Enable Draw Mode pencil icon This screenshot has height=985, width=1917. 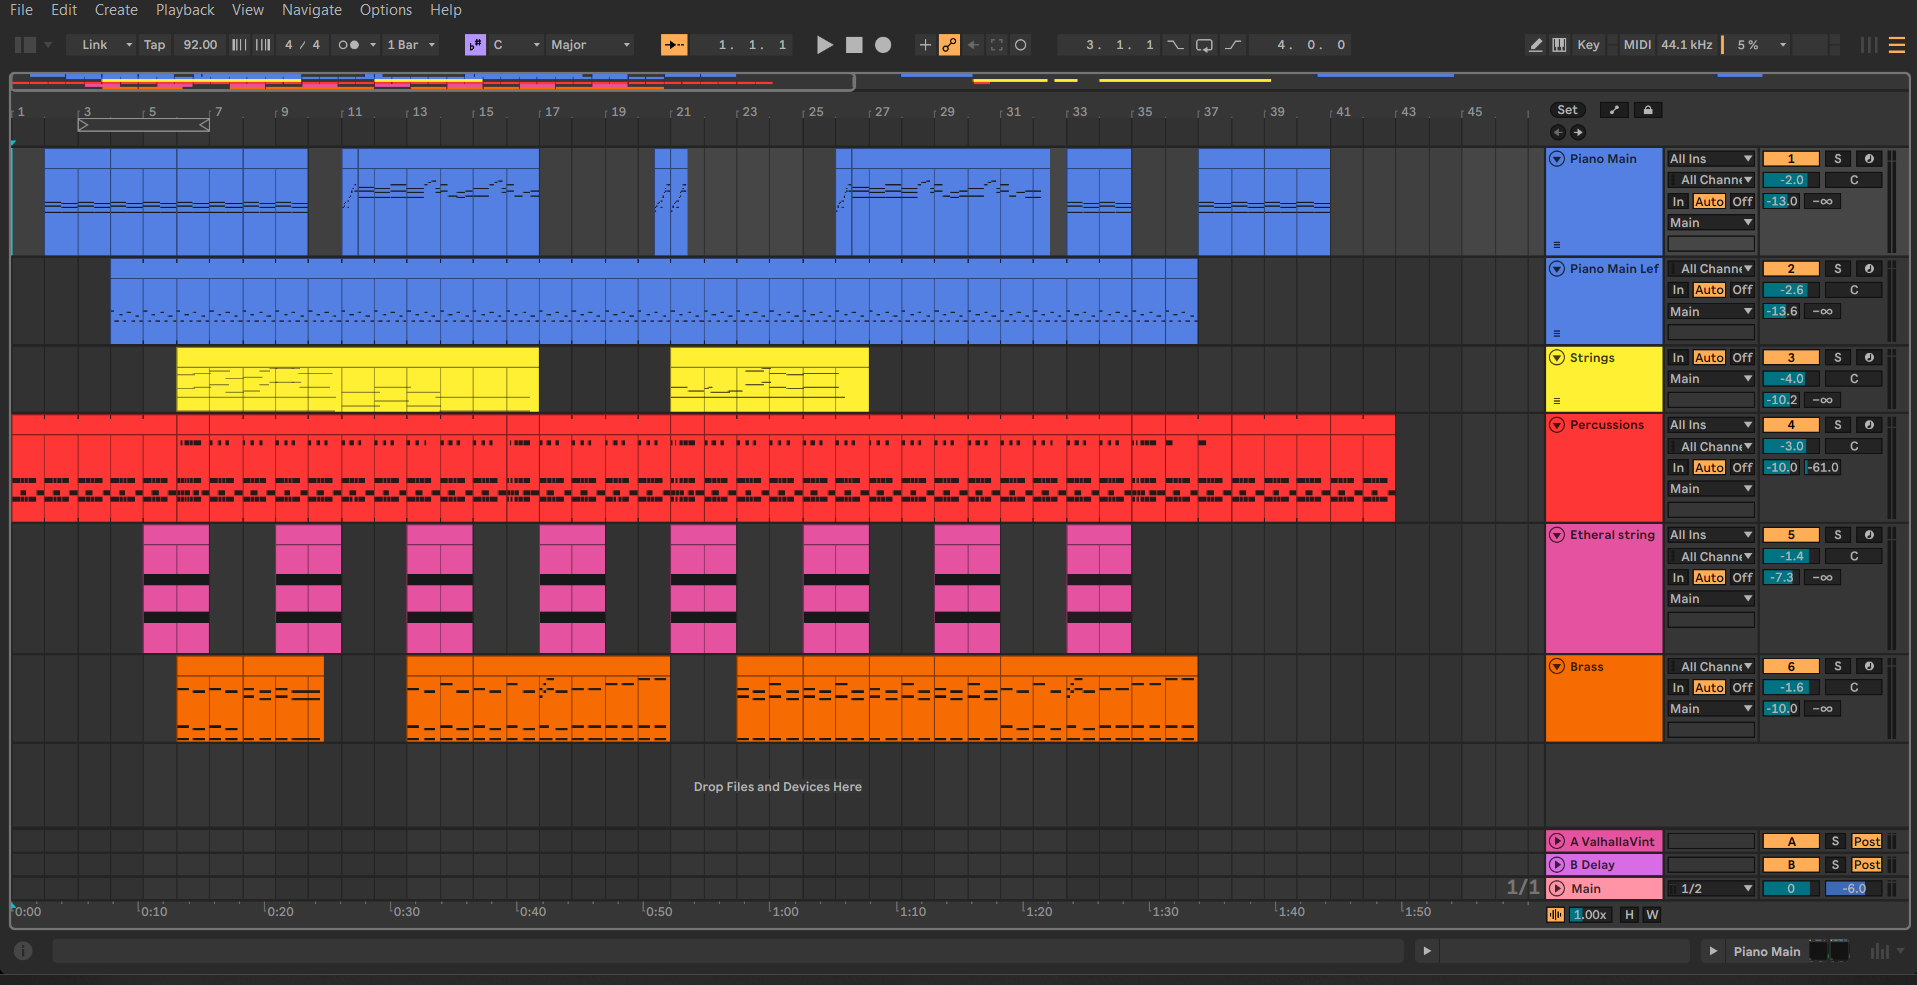click(1536, 45)
